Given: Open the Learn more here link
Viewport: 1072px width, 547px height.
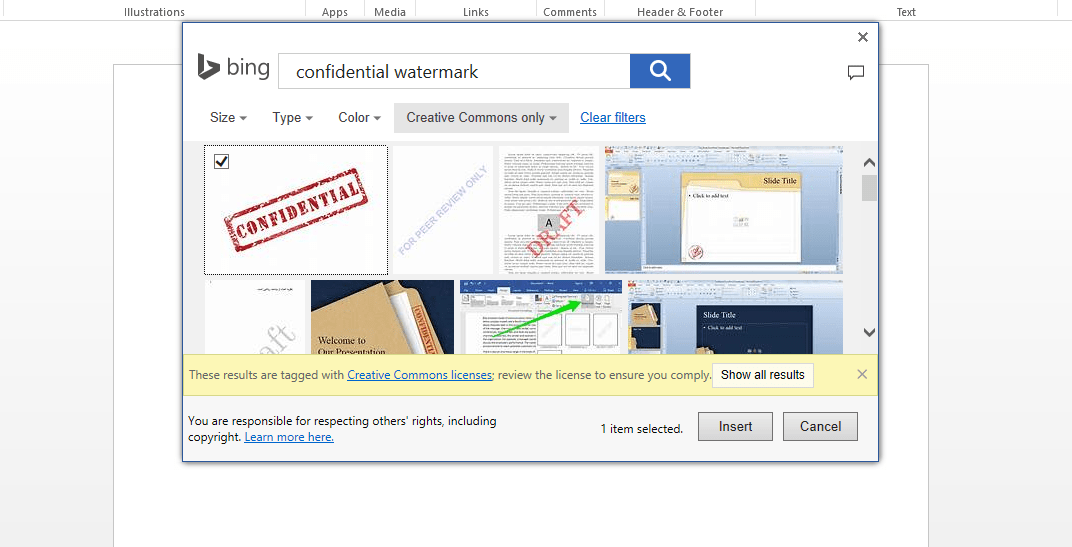Looking at the screenshot, I should coord(289,437).
